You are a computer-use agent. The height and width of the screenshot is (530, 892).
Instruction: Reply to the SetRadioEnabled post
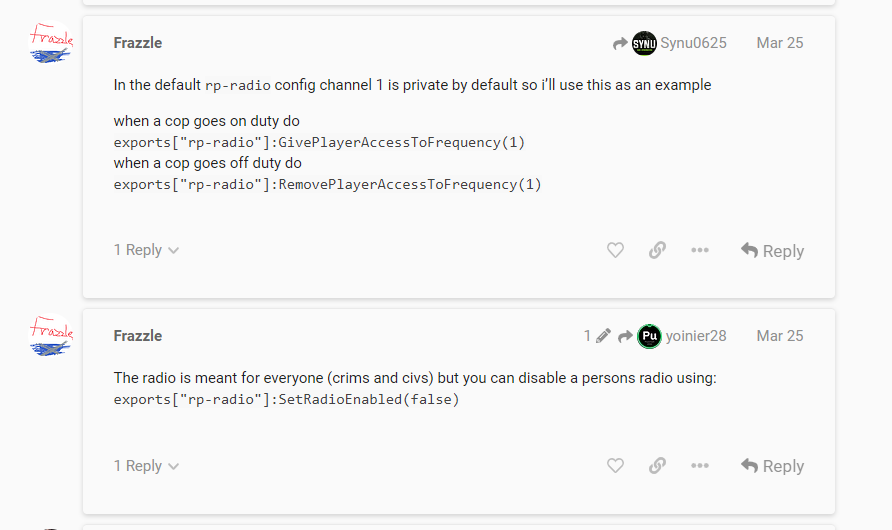click(x=772, y=466)
